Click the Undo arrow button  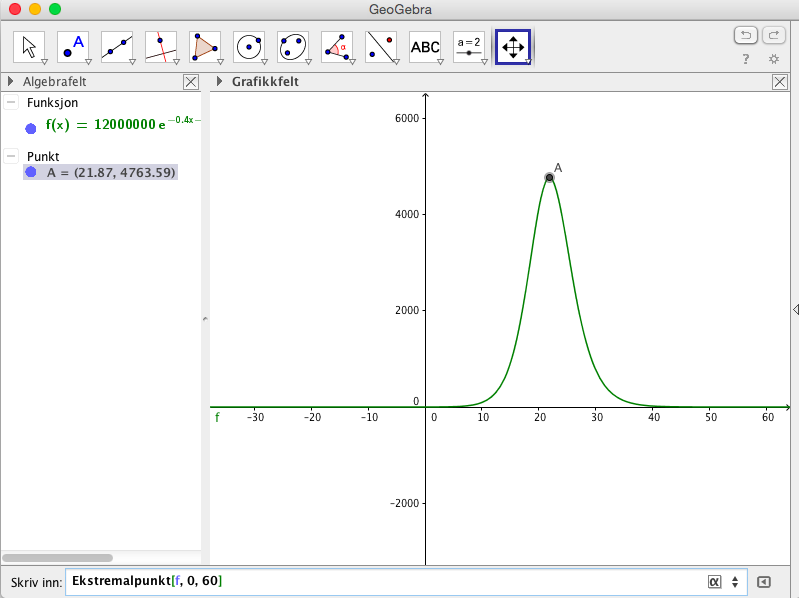tap(745, 35)
